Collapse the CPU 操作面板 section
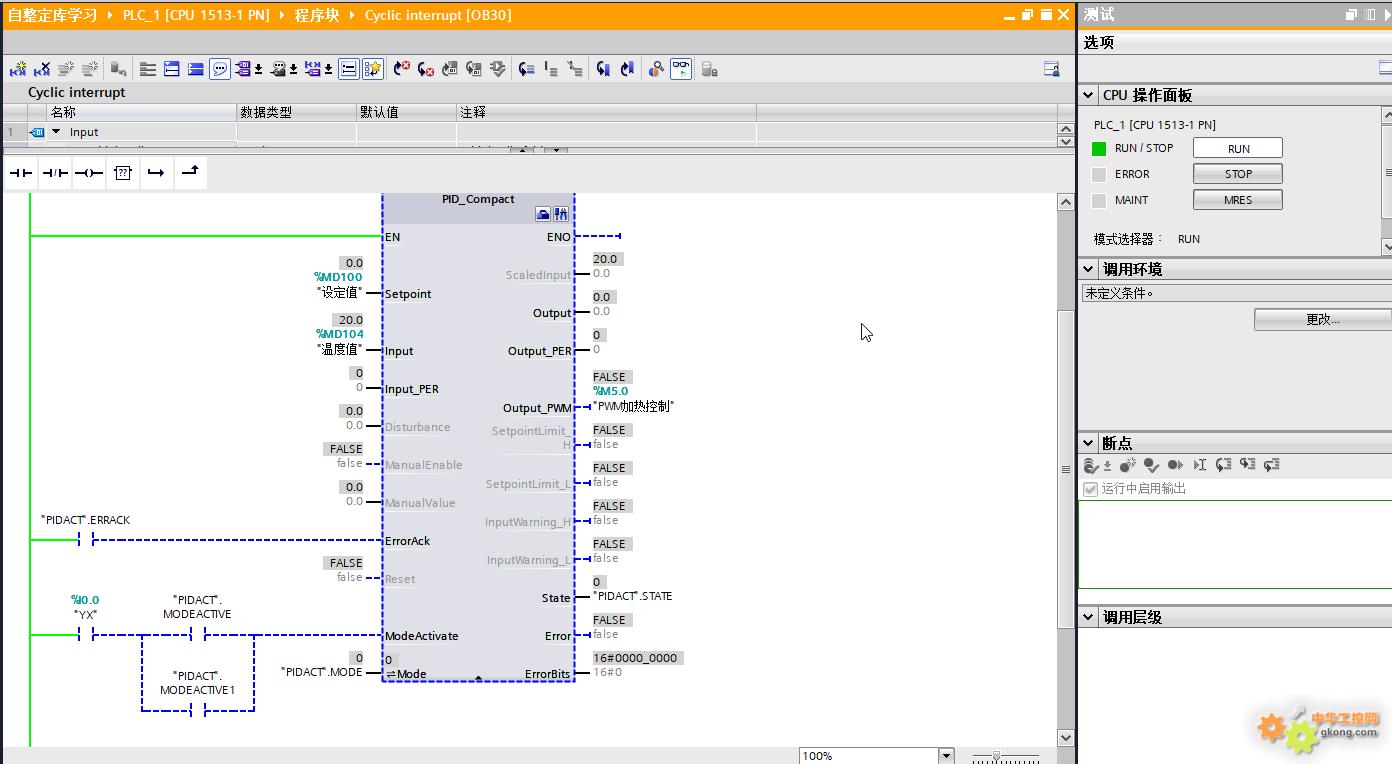The image size is (1392, 764). tap(1089, 95)
